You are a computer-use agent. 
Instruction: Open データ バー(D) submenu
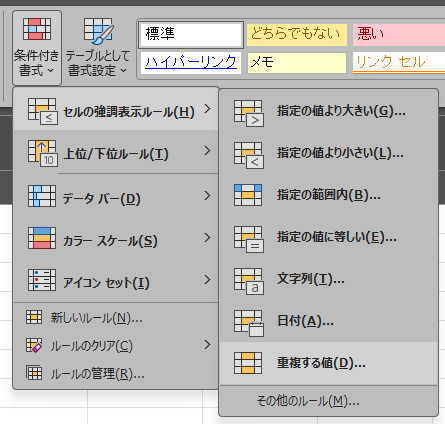(116, 196)
